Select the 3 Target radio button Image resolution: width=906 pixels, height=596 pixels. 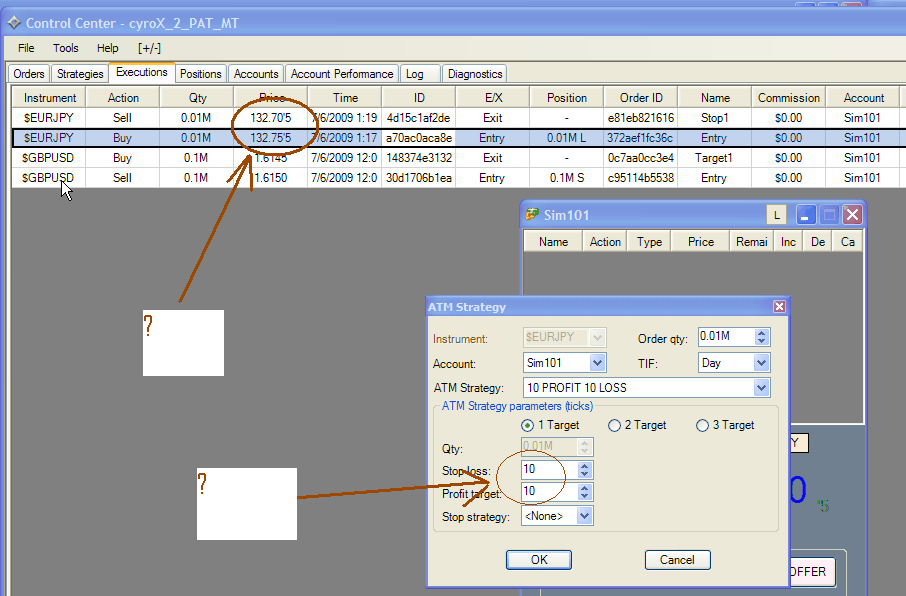coord(702,426)
